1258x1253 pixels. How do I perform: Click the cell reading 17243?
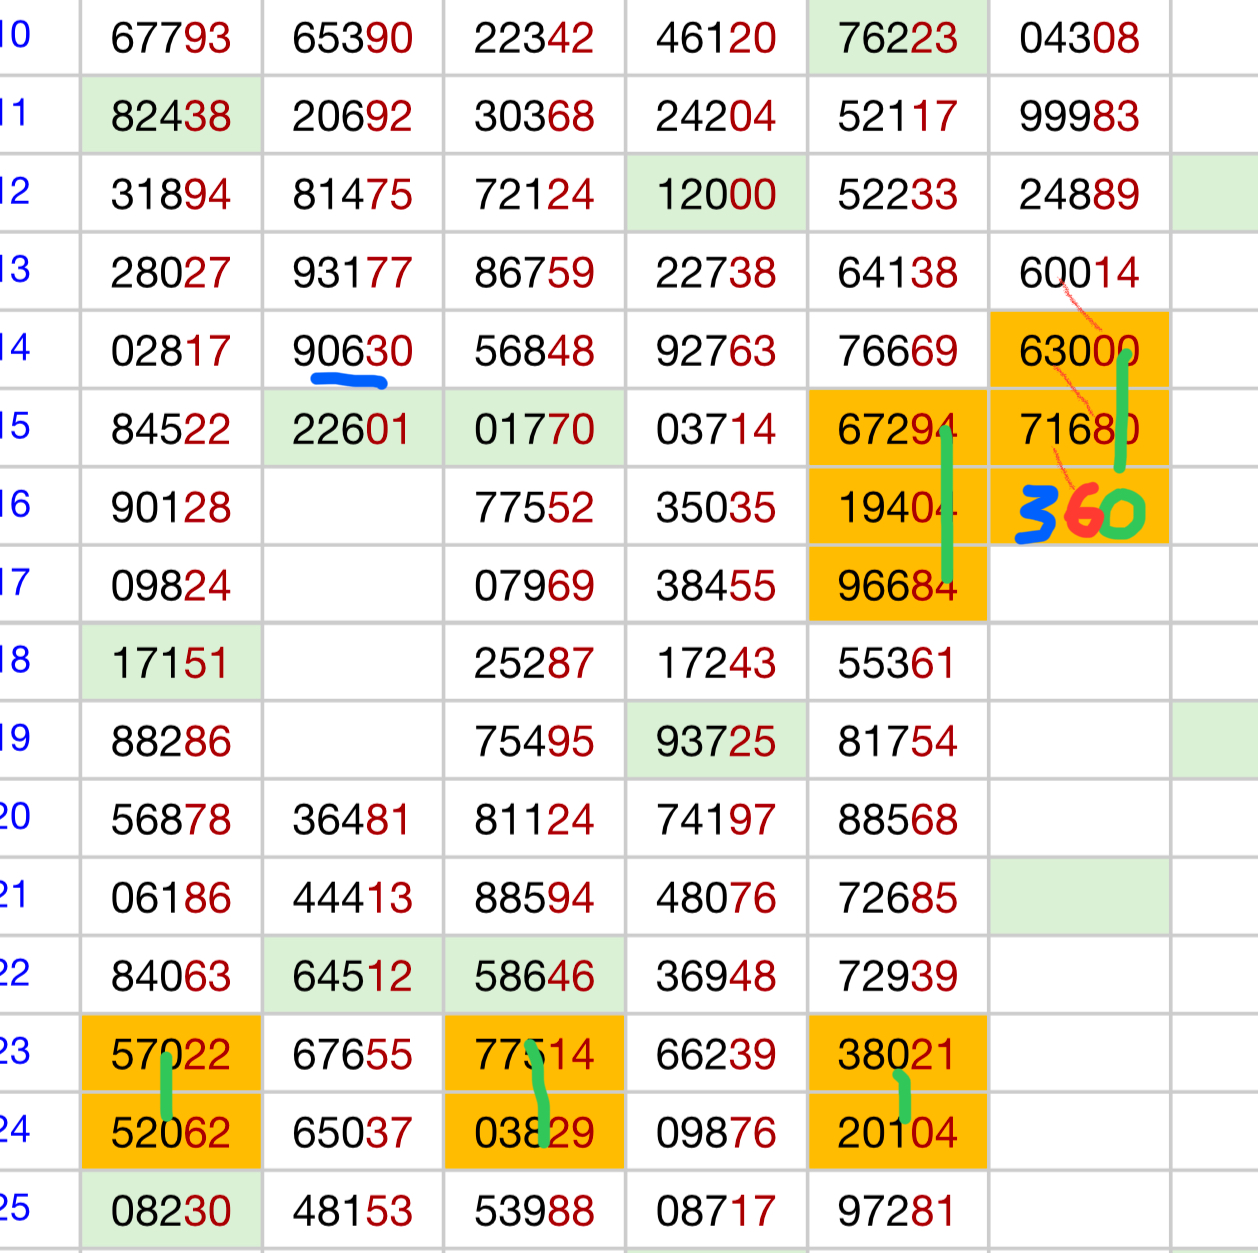tap(716, 663)
